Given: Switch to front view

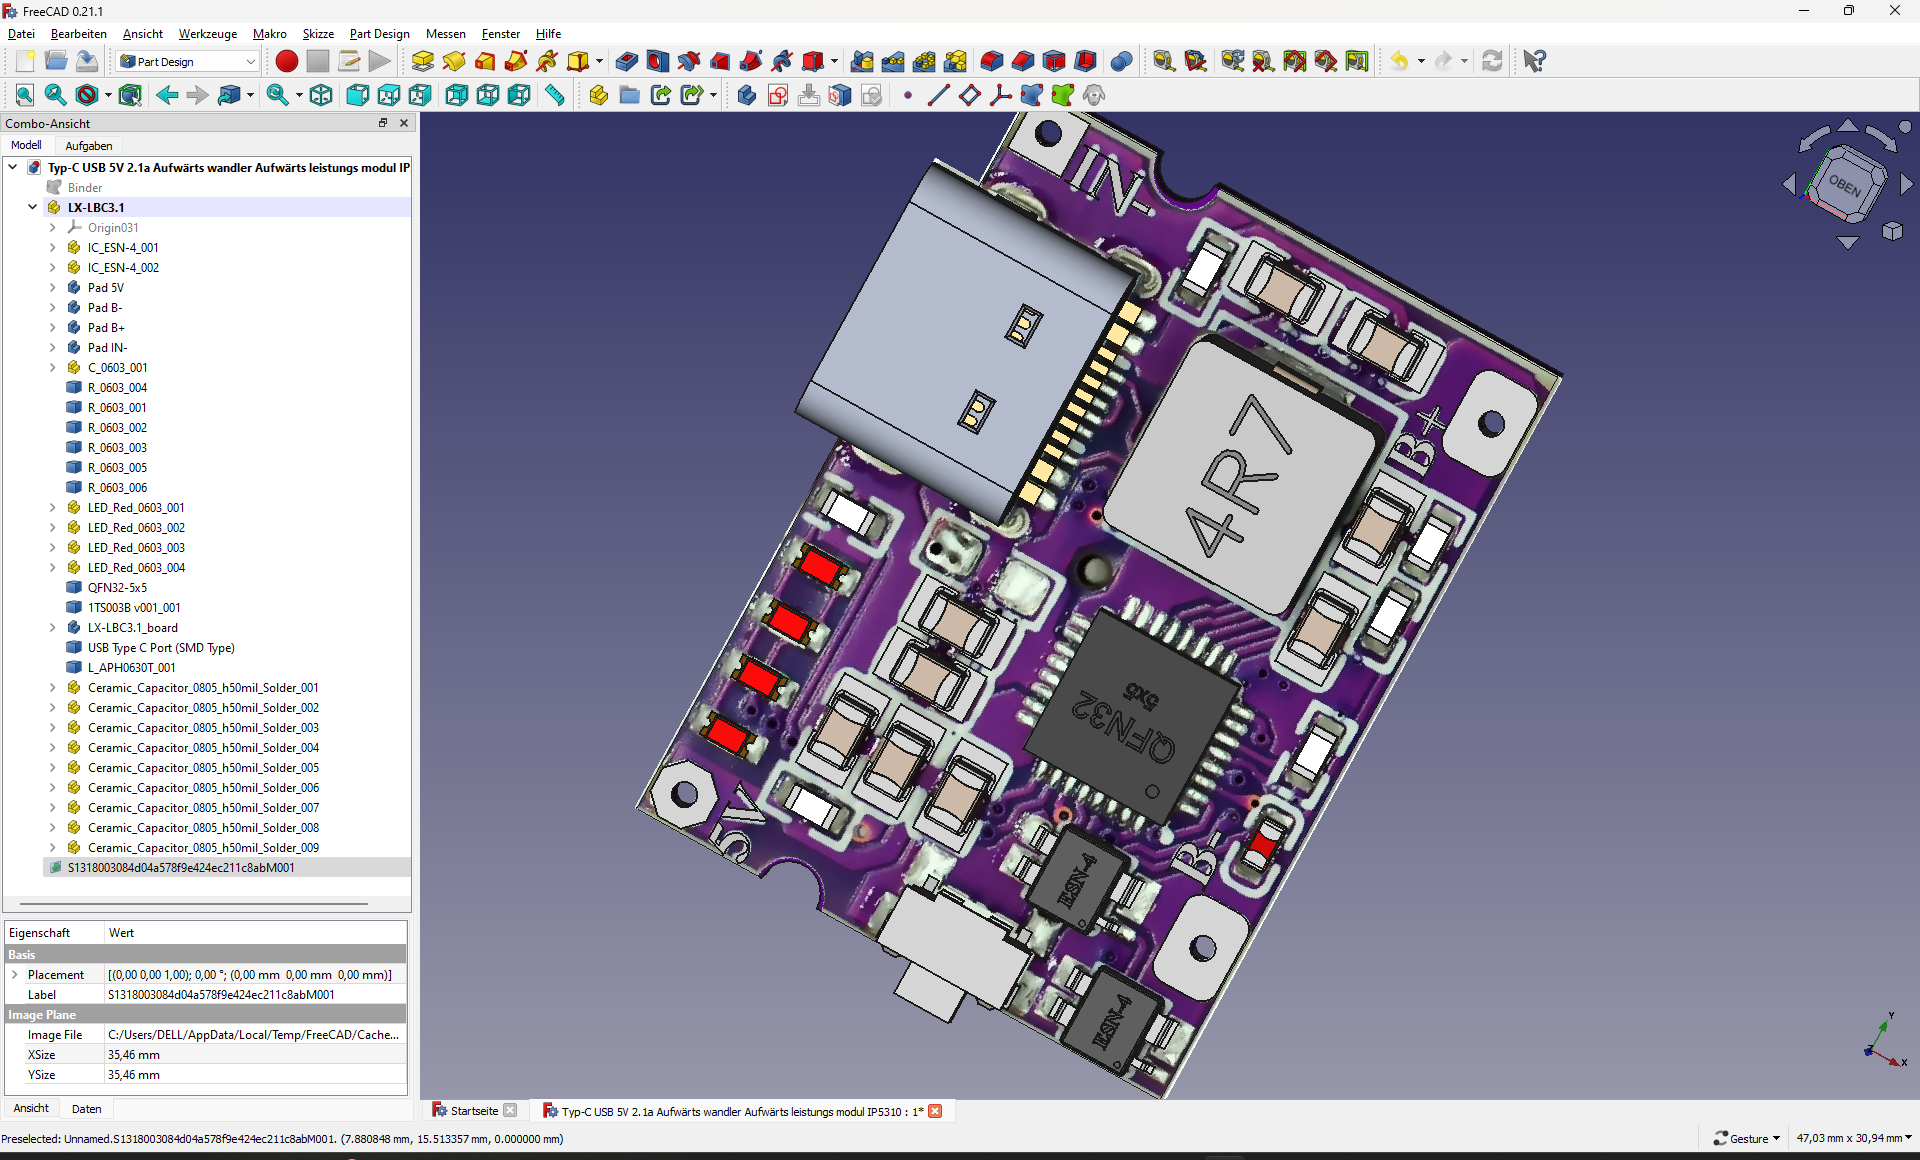Looking at the screenshot, I should (x=358, y=95).
